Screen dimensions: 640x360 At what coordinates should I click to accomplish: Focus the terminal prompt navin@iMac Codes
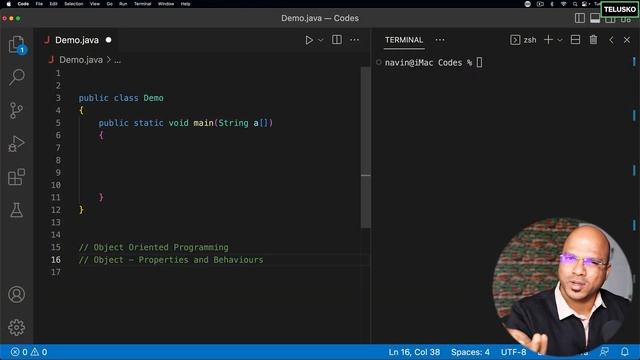(x=428, y=62)
